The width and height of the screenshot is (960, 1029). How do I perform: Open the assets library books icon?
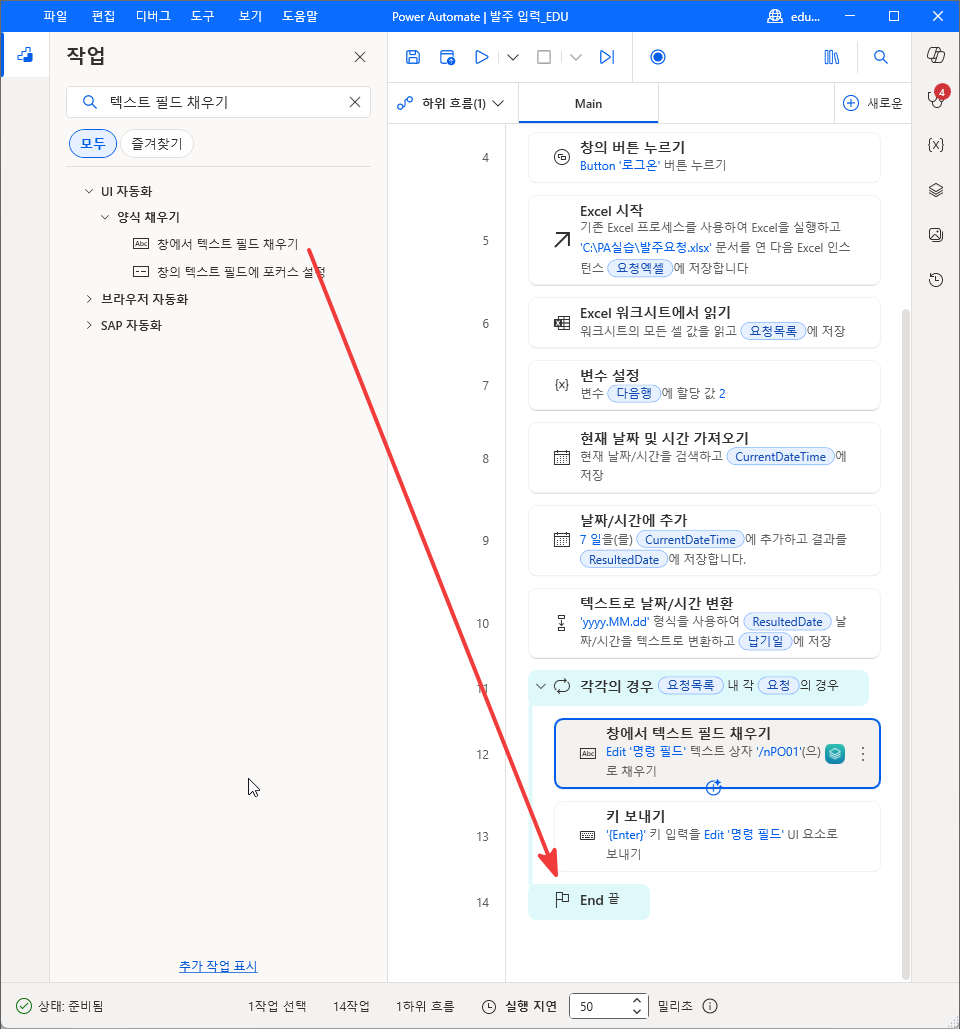pos(831,57)
